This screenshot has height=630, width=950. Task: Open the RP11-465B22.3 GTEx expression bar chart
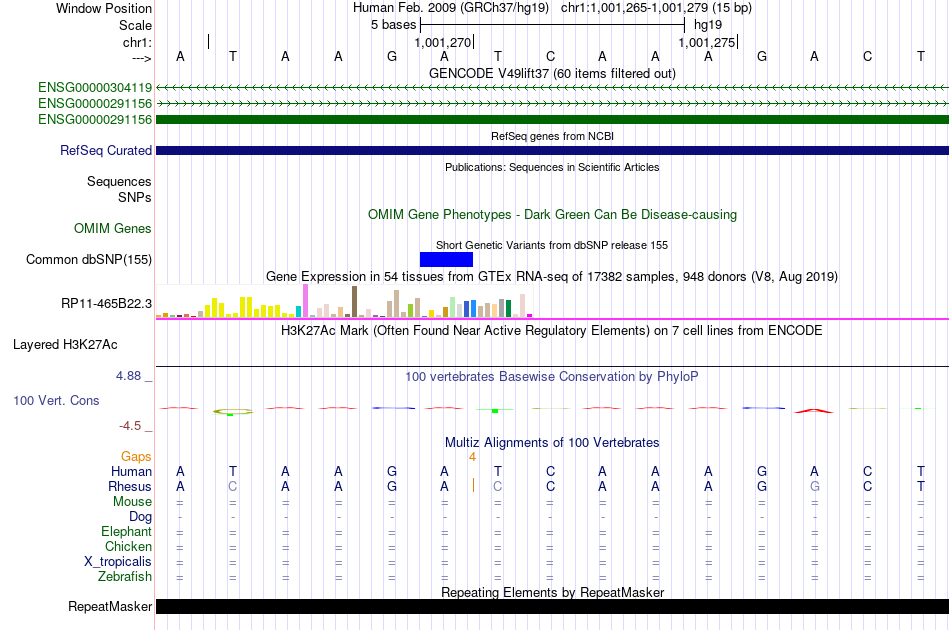[344, 302]
